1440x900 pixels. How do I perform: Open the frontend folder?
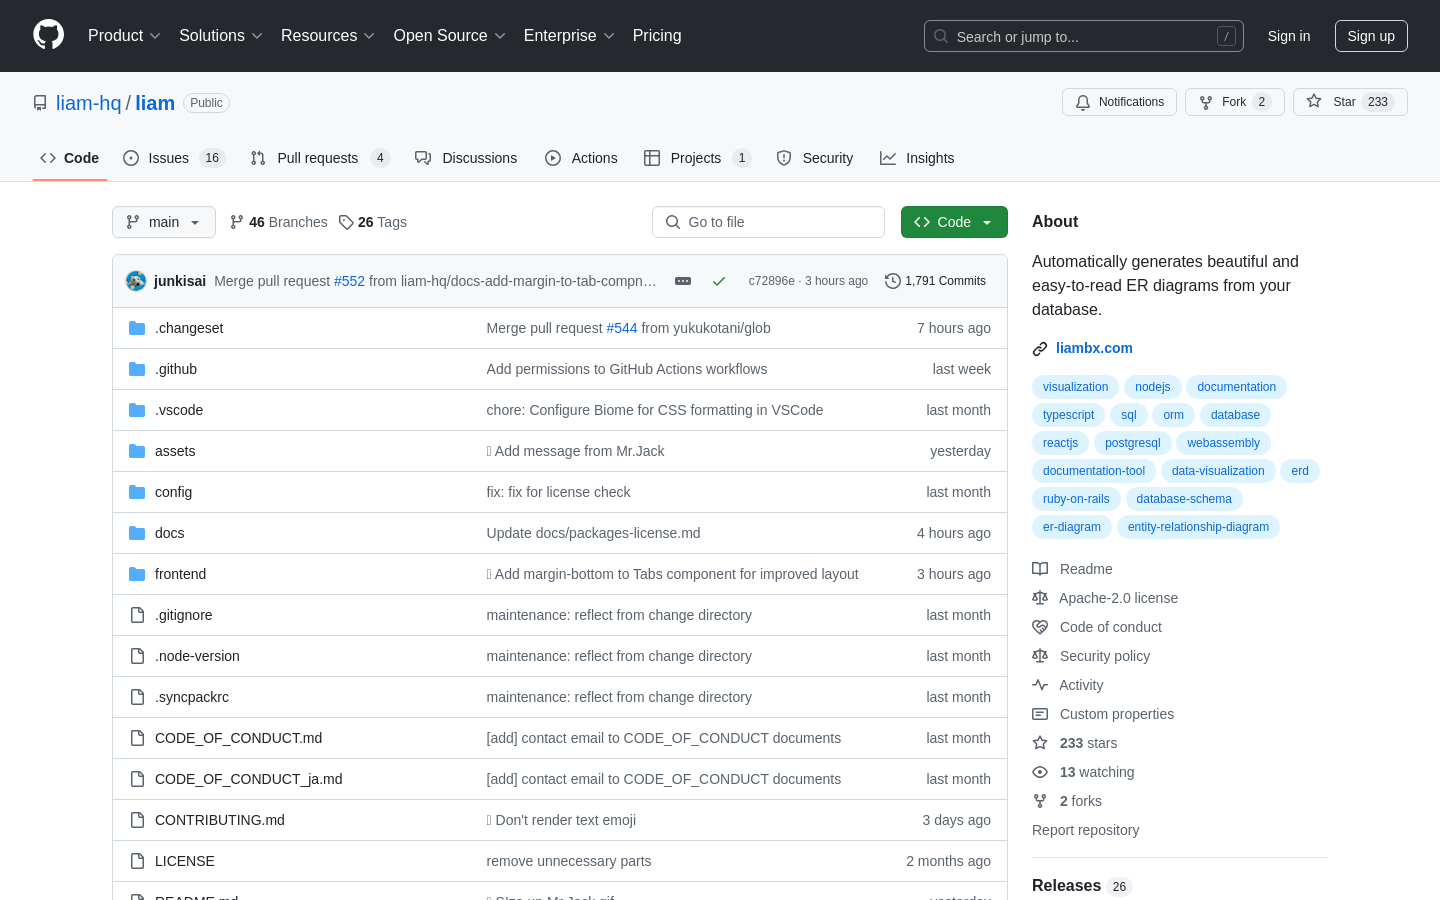point(180,574)
